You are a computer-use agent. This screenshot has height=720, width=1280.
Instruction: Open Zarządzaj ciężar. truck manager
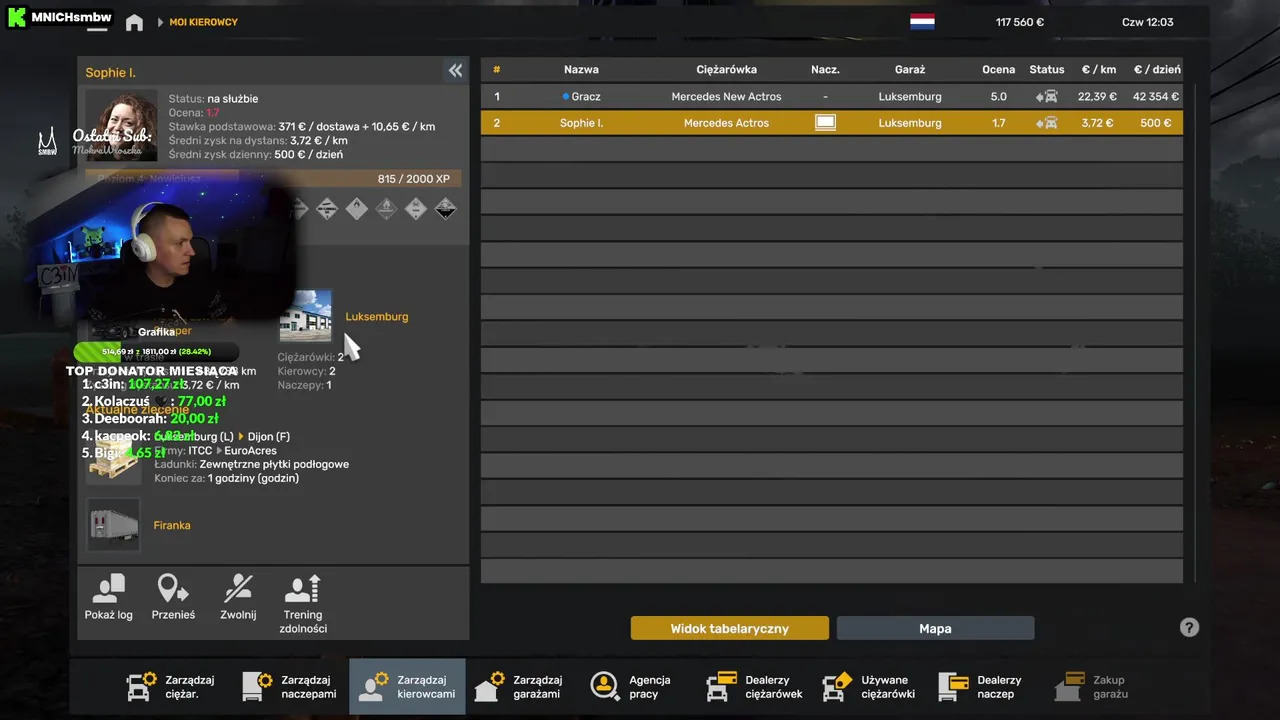click(172, 686)
